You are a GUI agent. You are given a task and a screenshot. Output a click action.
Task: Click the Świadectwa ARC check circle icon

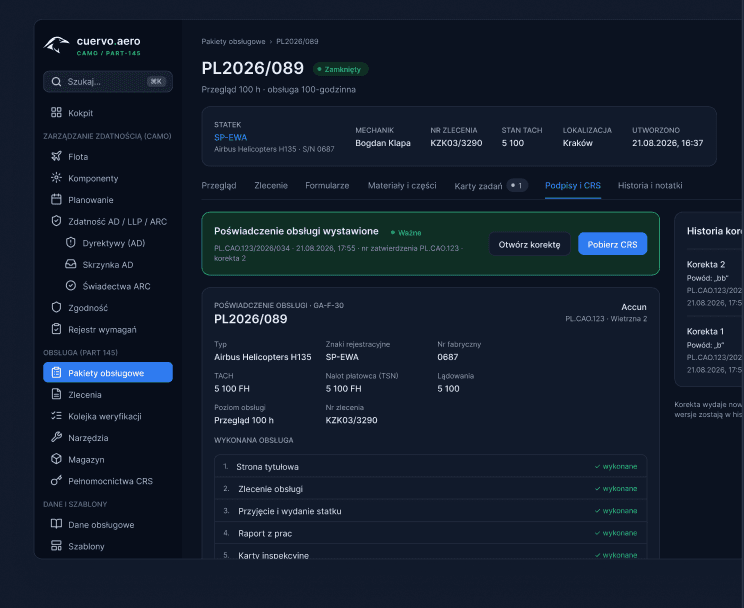point(71,286)
